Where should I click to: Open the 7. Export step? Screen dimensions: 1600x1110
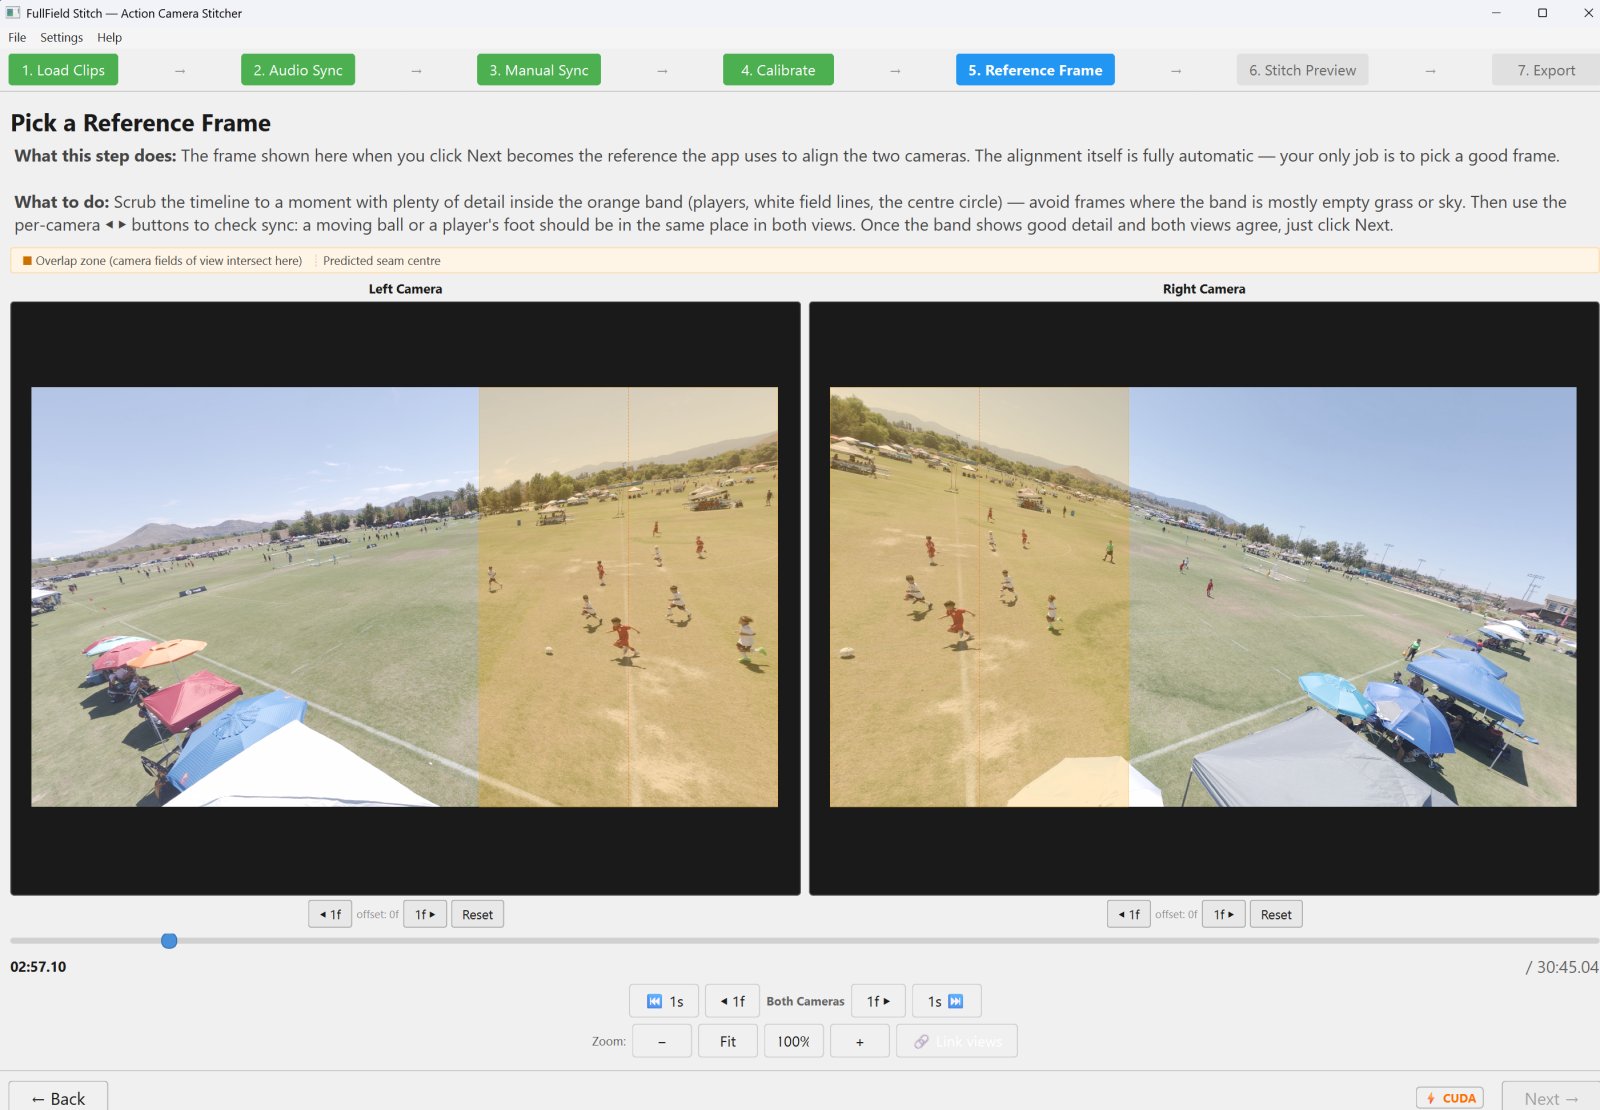click(x=1546, y=70)
